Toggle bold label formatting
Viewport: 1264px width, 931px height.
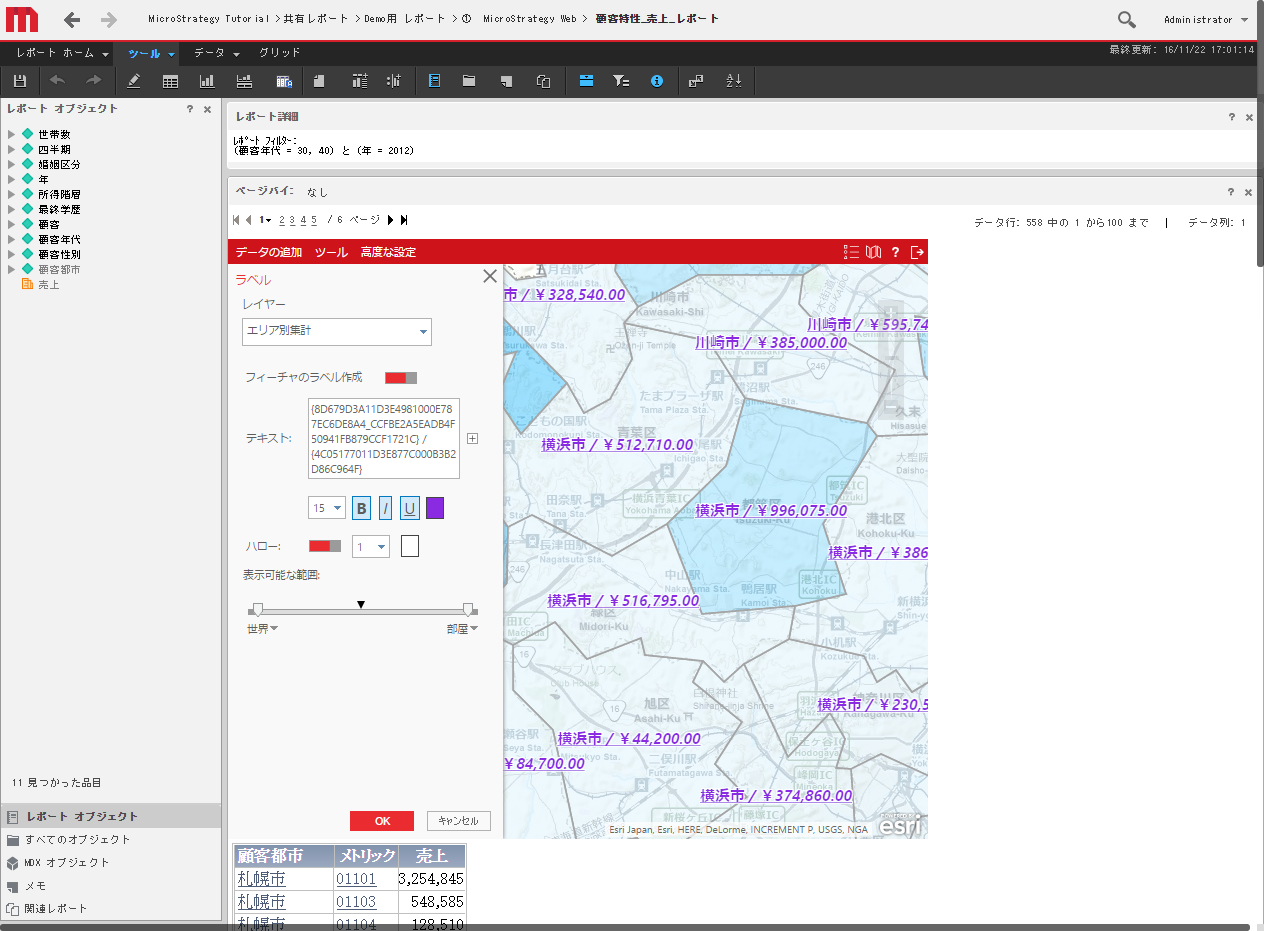(x=361, y=508)
